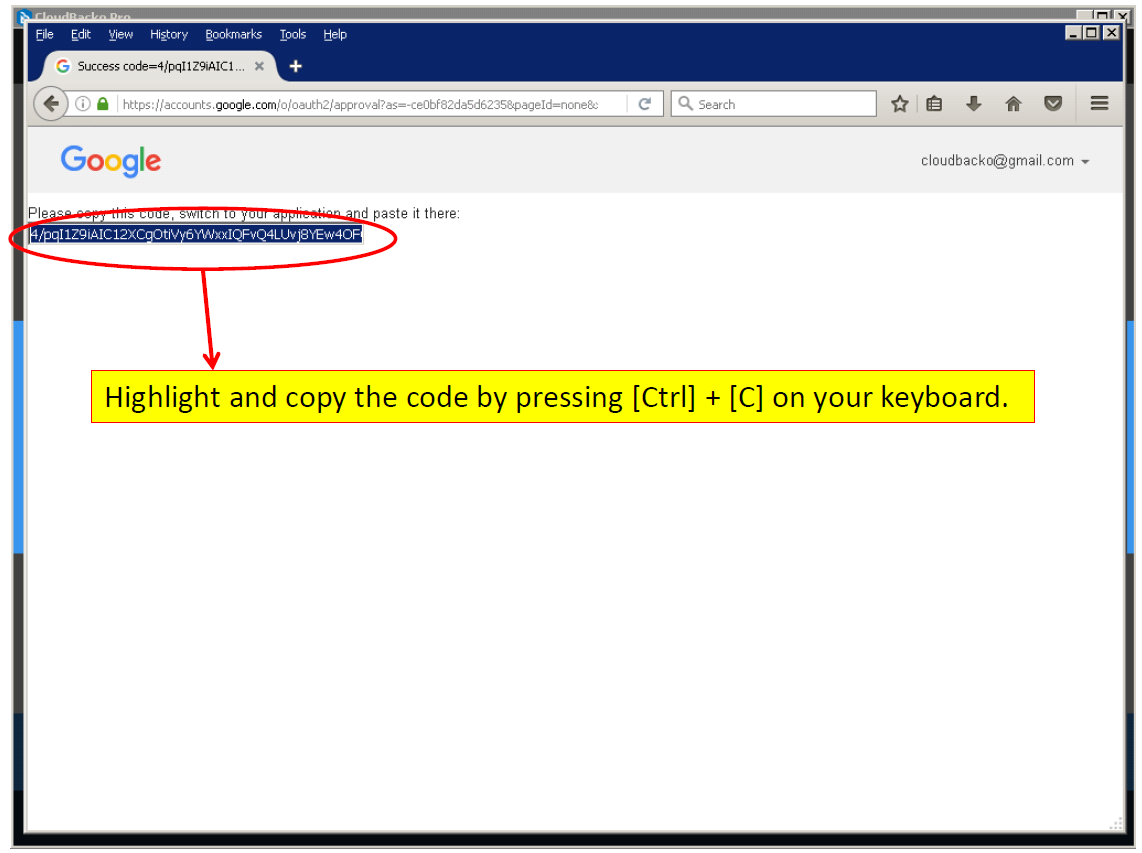Open the hamburger menu icon
The image size is (1142, 853).
coord(1100,103)
